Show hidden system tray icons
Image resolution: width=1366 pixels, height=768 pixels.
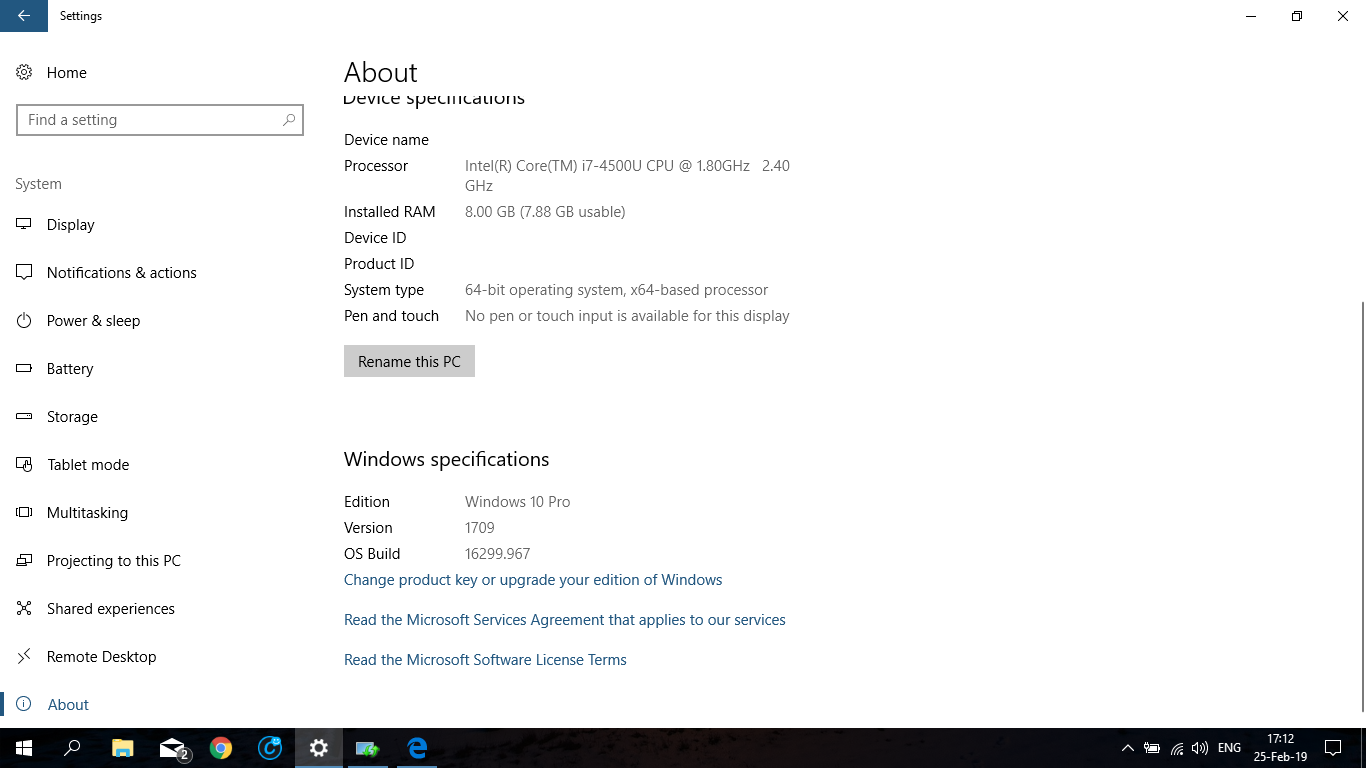(x=1128, y=748)
